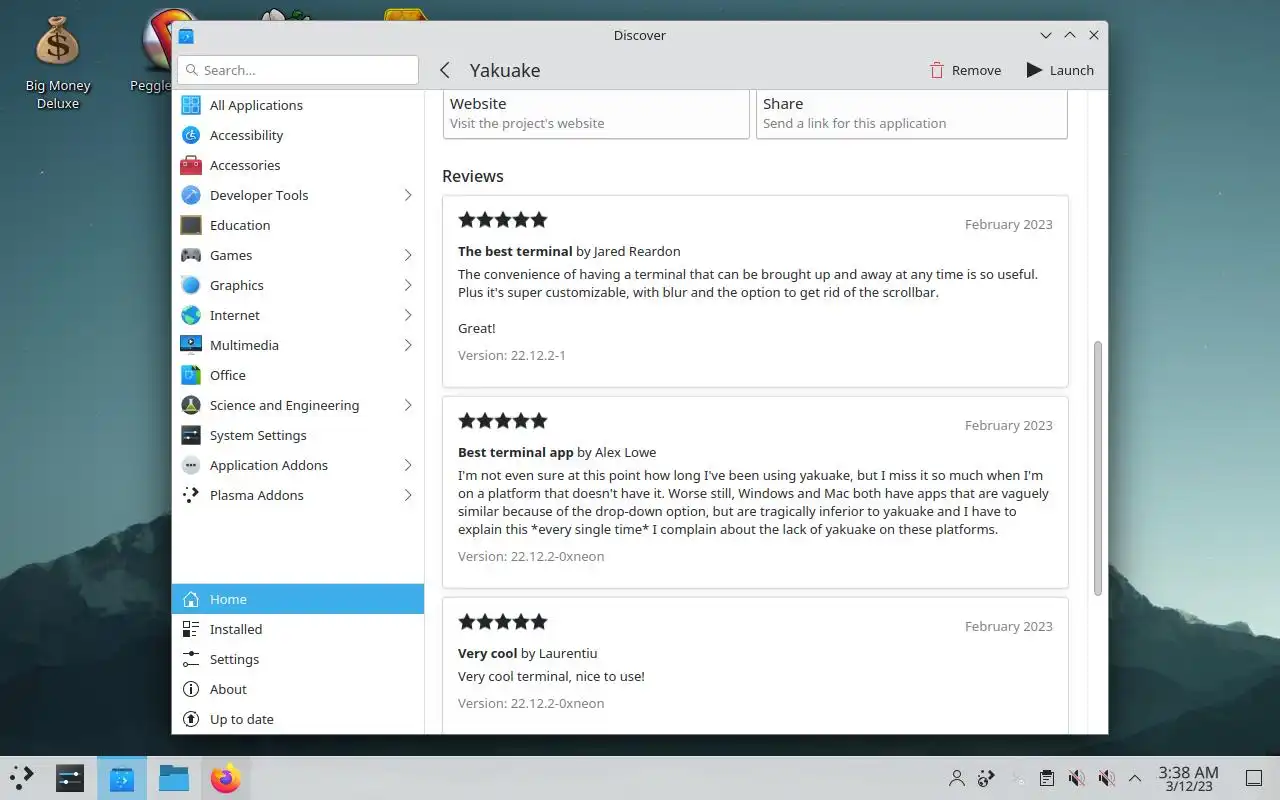The image size is (1280, 800).
Task: Click the clock showing 3:38 AM
Action: tap(1188, 778)
